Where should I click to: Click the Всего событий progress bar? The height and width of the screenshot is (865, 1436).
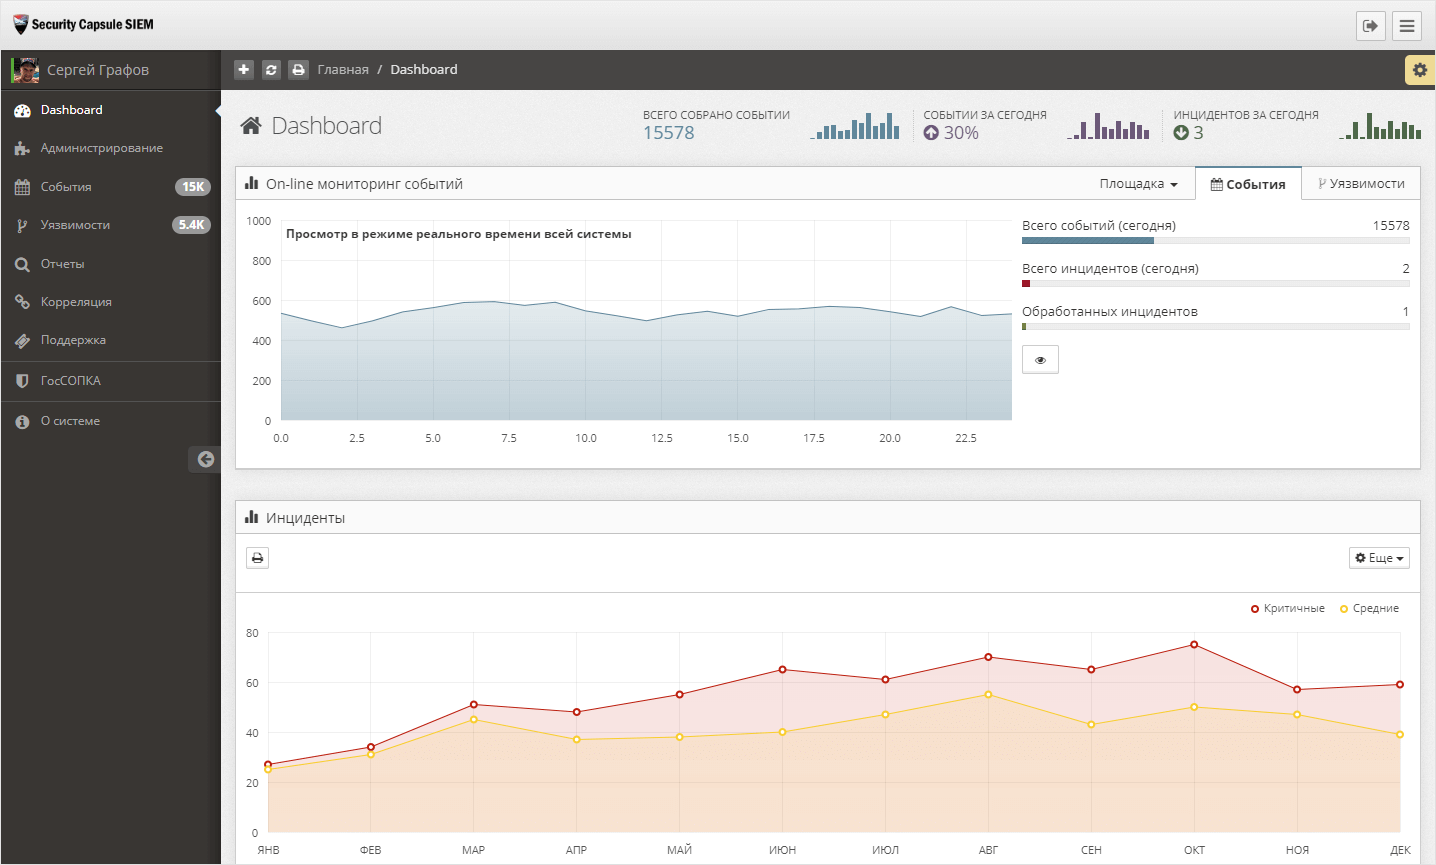1215,241
